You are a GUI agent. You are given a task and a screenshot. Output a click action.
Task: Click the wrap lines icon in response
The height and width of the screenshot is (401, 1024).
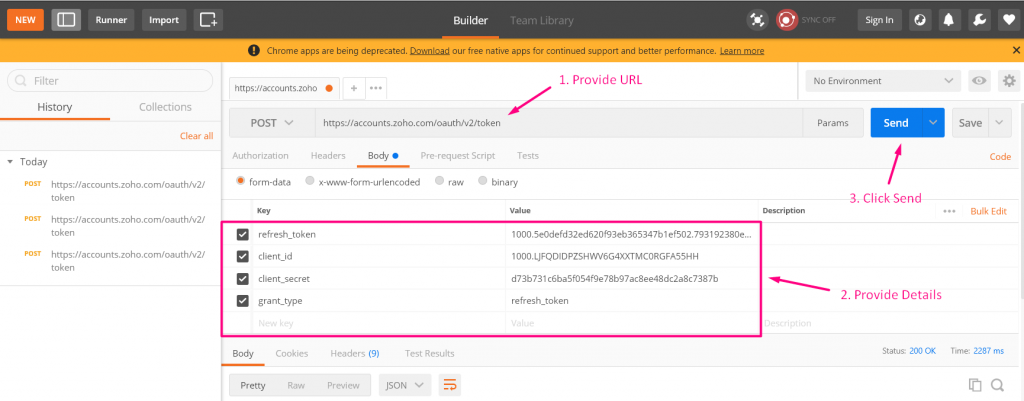tap(449, 385)
